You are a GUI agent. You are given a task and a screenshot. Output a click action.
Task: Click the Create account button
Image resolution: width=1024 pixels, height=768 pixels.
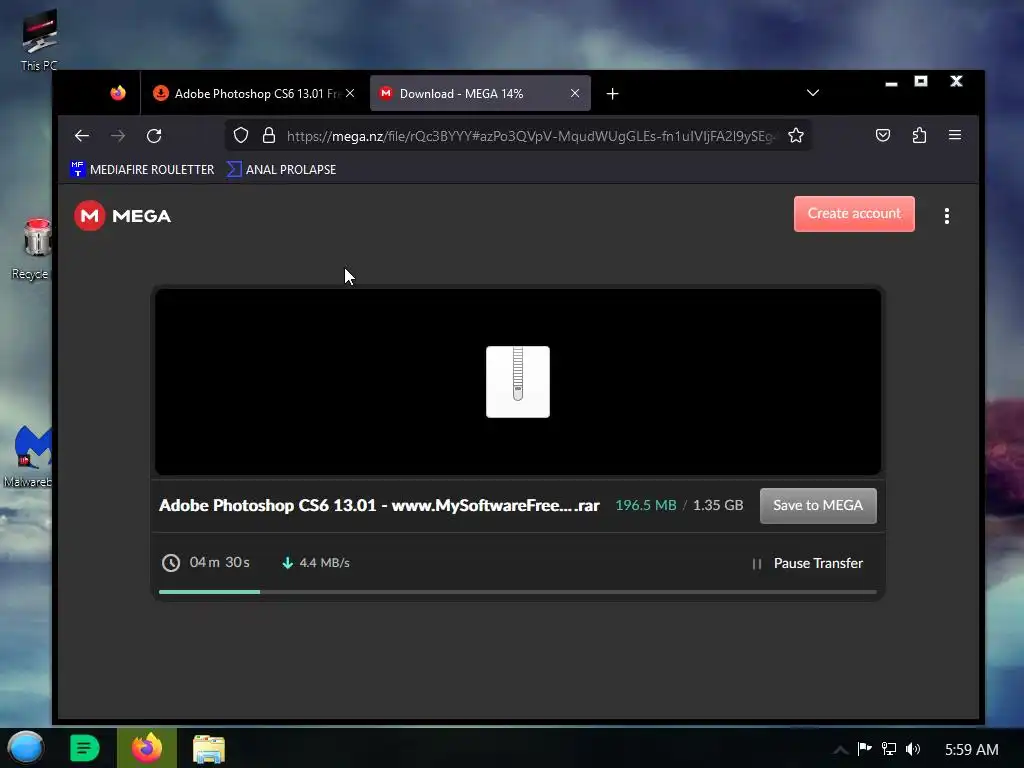click(854, 214)
